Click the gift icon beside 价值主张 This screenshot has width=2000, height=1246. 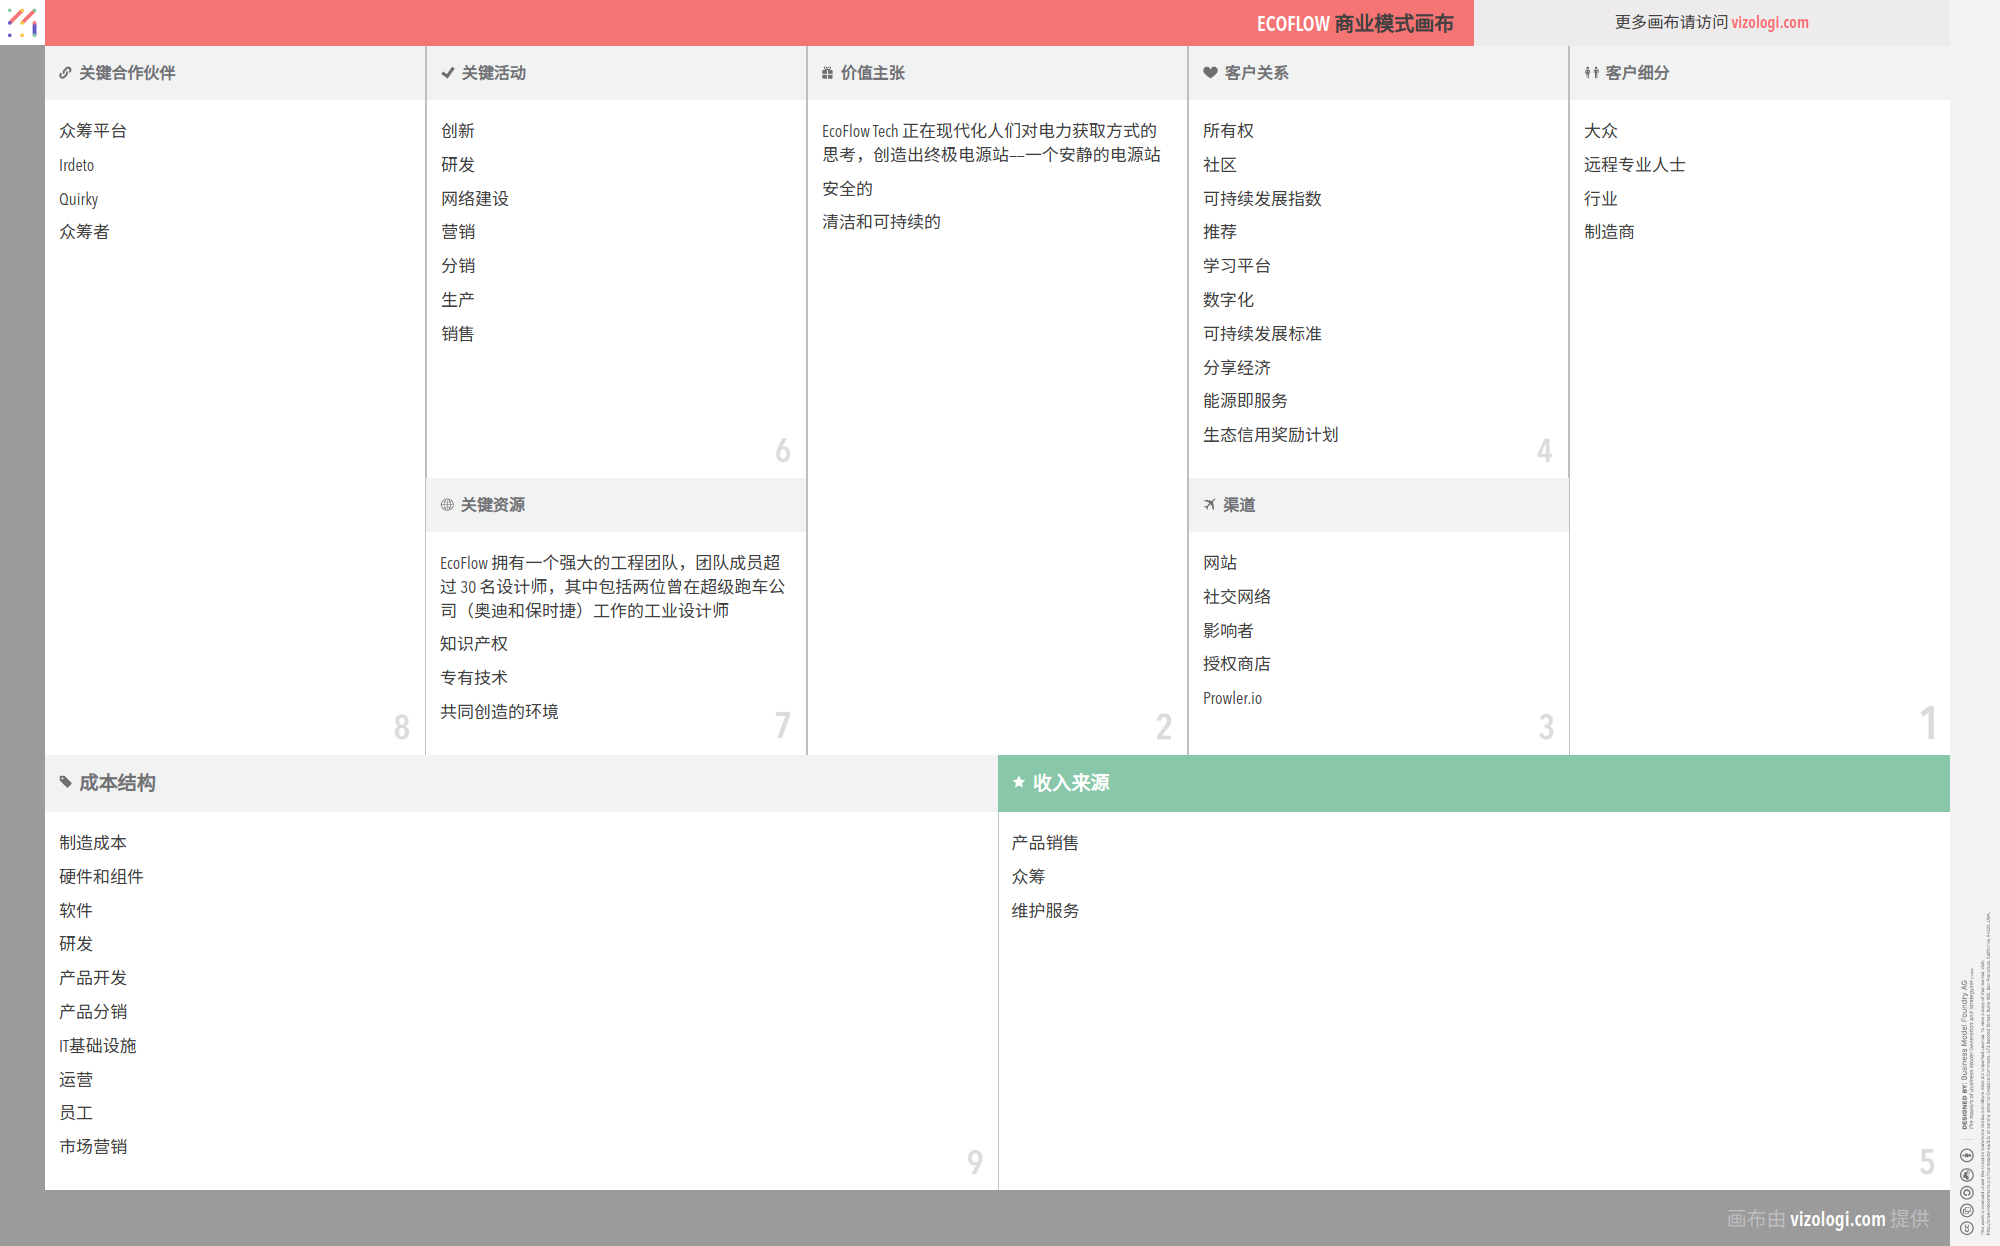click(827, 73)
